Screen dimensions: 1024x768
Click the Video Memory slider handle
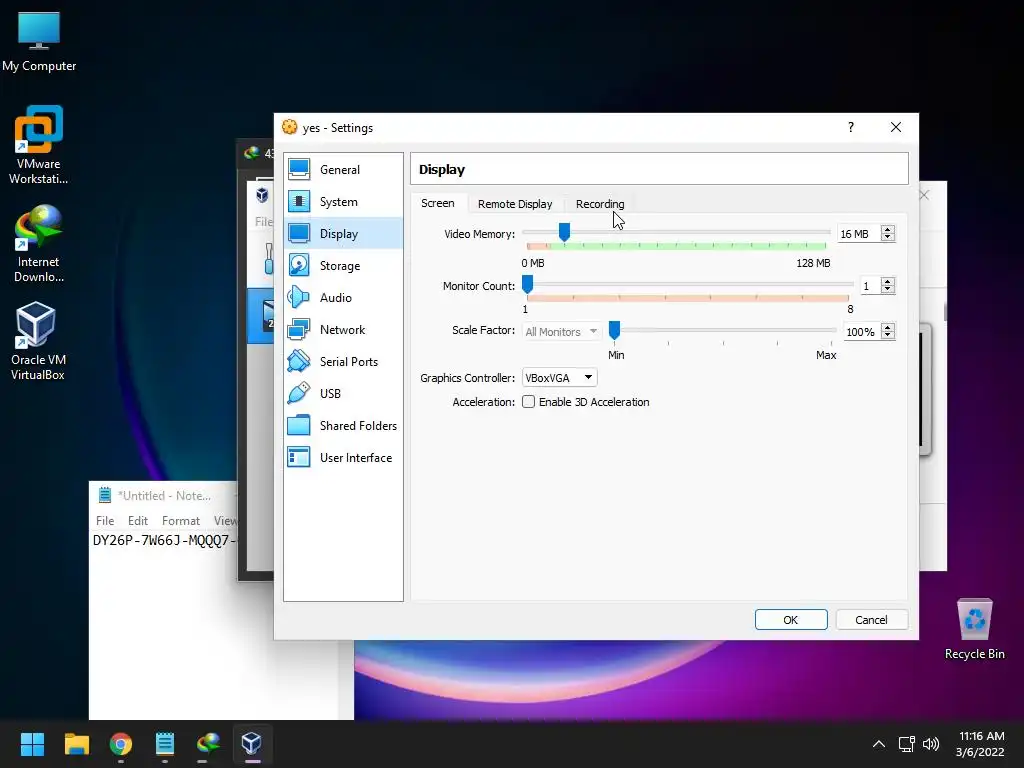click(564, 232)
